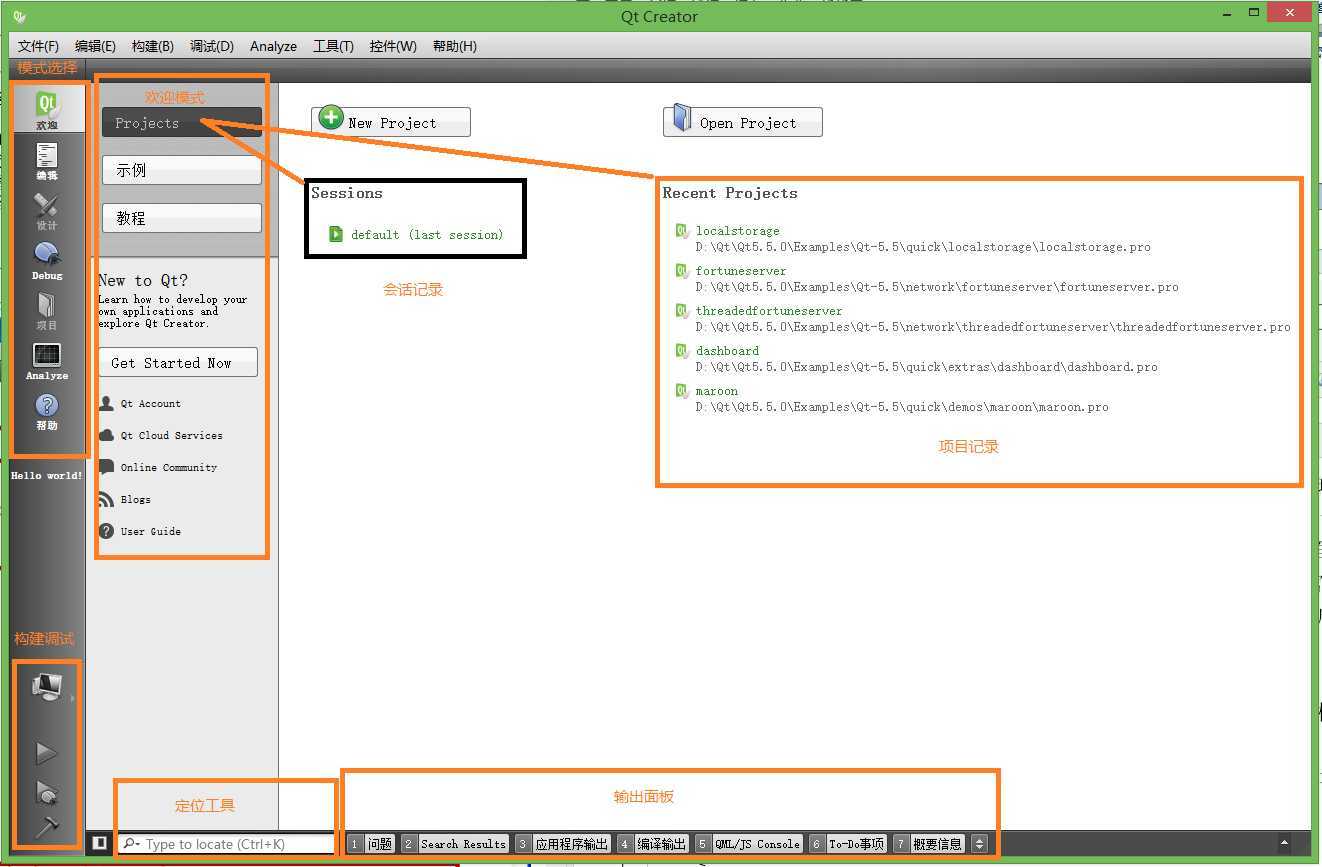Show the 4 编译输出 pane
1322x867 pixels.
pos(653,844)
